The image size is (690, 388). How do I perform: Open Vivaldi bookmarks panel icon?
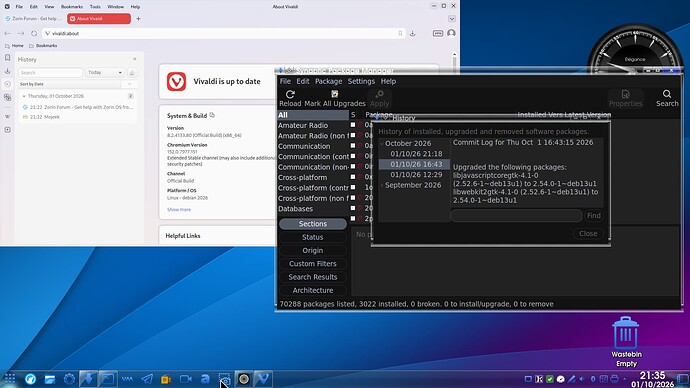click(7, 58)
